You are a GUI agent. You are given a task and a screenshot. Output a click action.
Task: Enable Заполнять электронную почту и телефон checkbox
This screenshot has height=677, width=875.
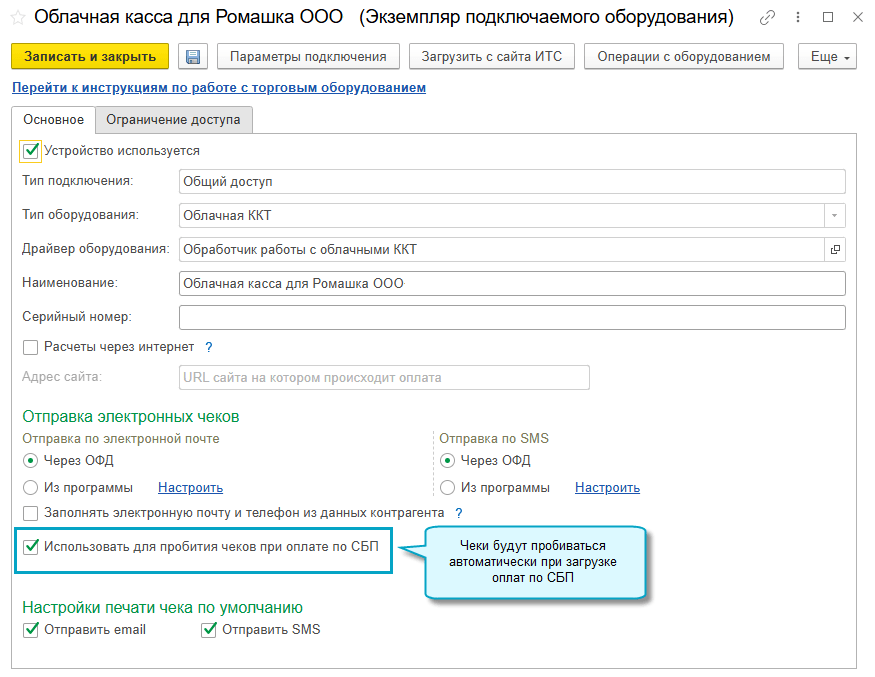tap(31, 513)
